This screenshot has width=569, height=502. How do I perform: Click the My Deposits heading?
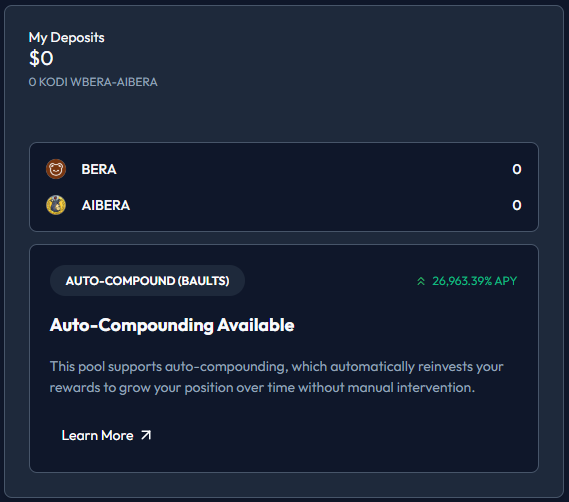click(x=66, y=38)
